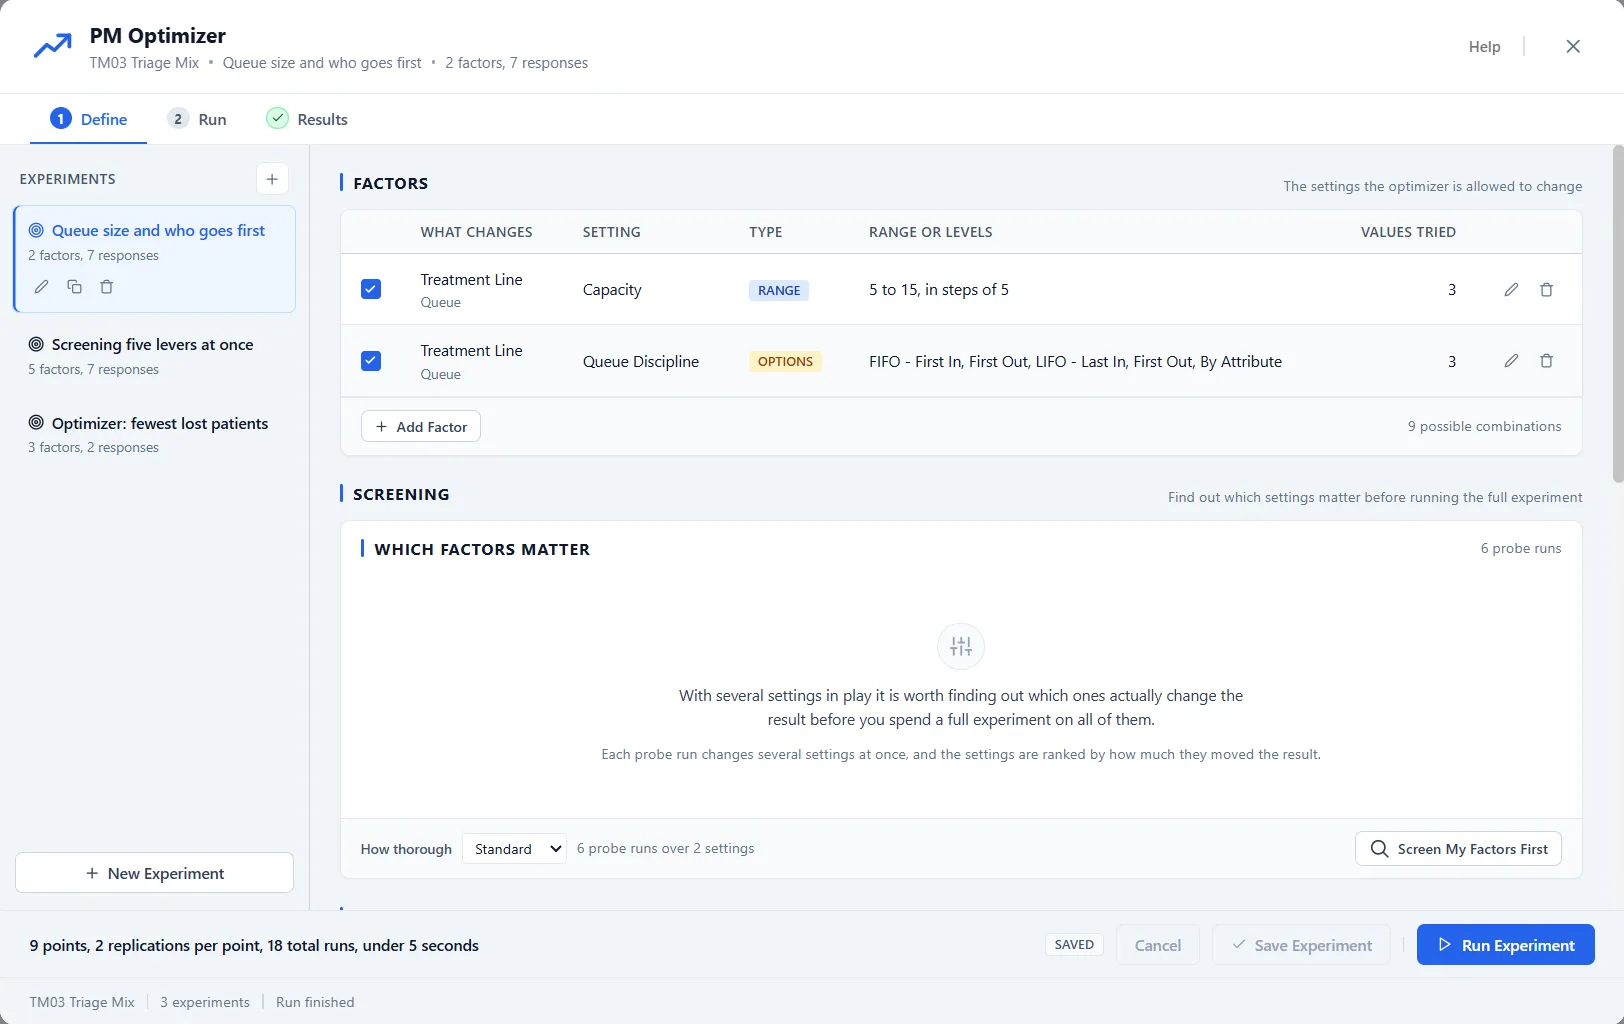Click the Add Factor button
The width and height of the screenshot is (1624, 1024).
(x=421, y=426)
